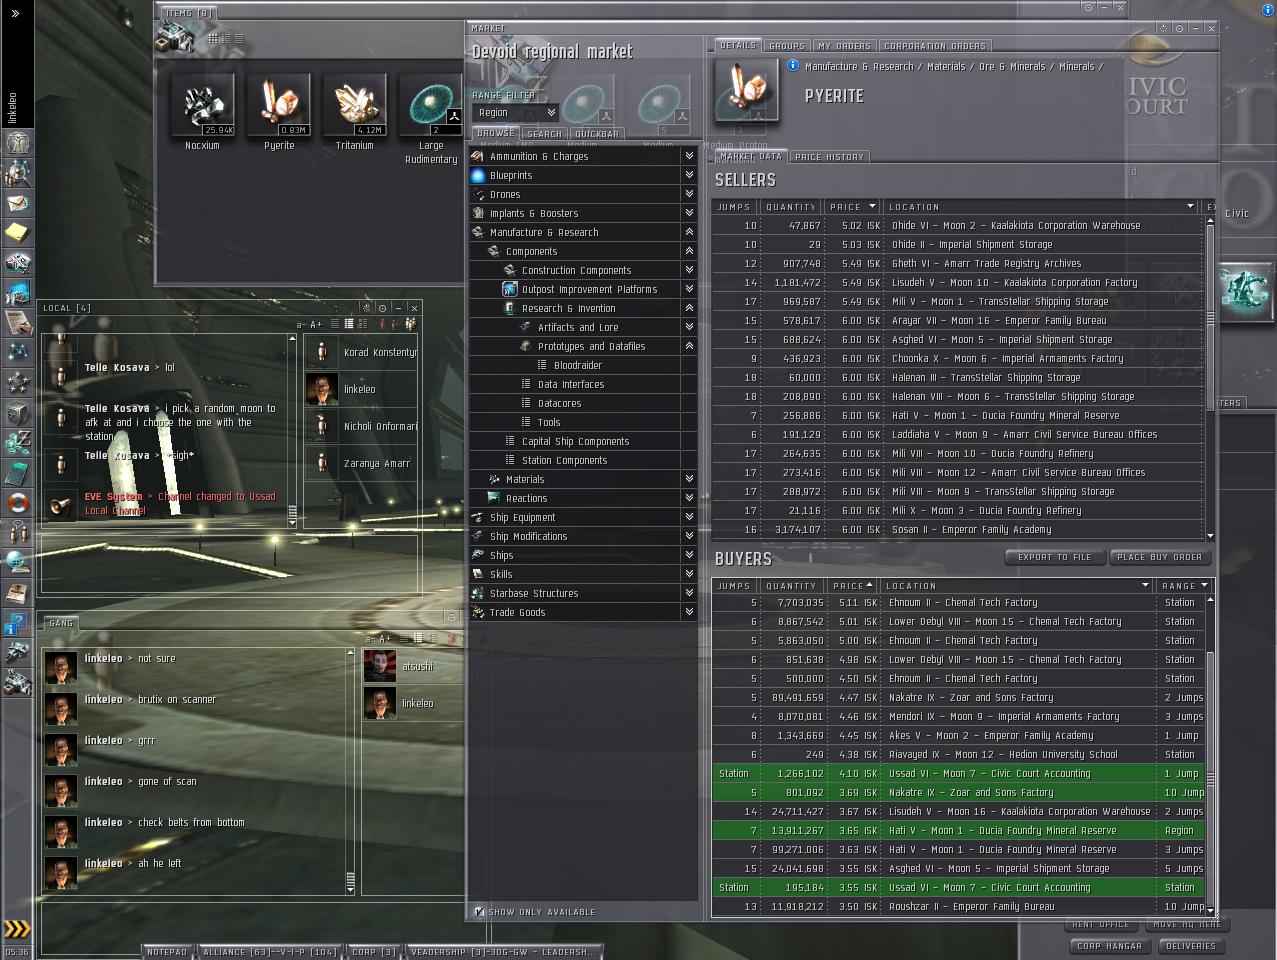This screenshot has width=1277, height=960.
Task: Switch to the Price History tab
Action: 829,157
